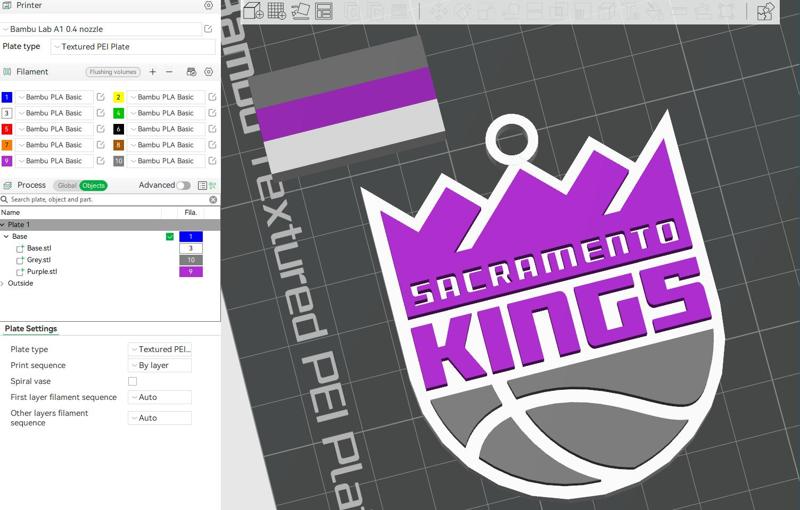Screen dimensions: 800x510
Task: Open the printer preset dropdown
Action: [101, 29]
